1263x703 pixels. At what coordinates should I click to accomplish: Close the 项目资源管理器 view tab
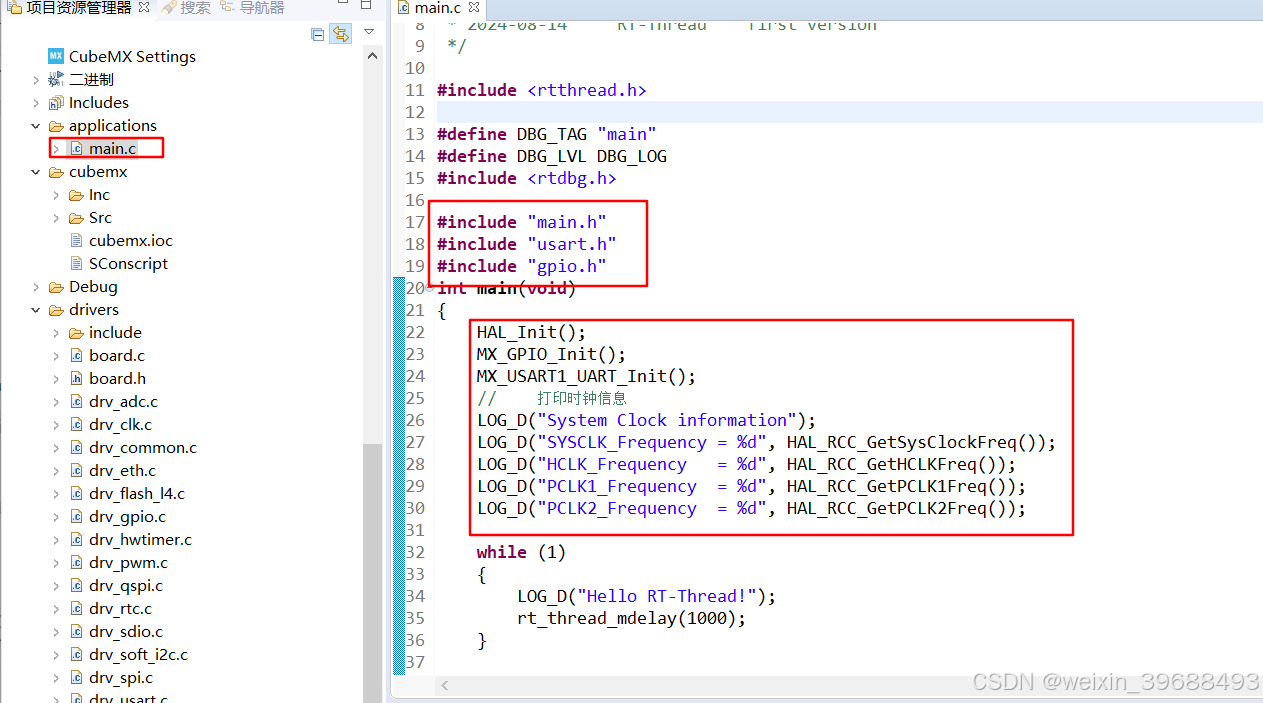tap(144, 8)
